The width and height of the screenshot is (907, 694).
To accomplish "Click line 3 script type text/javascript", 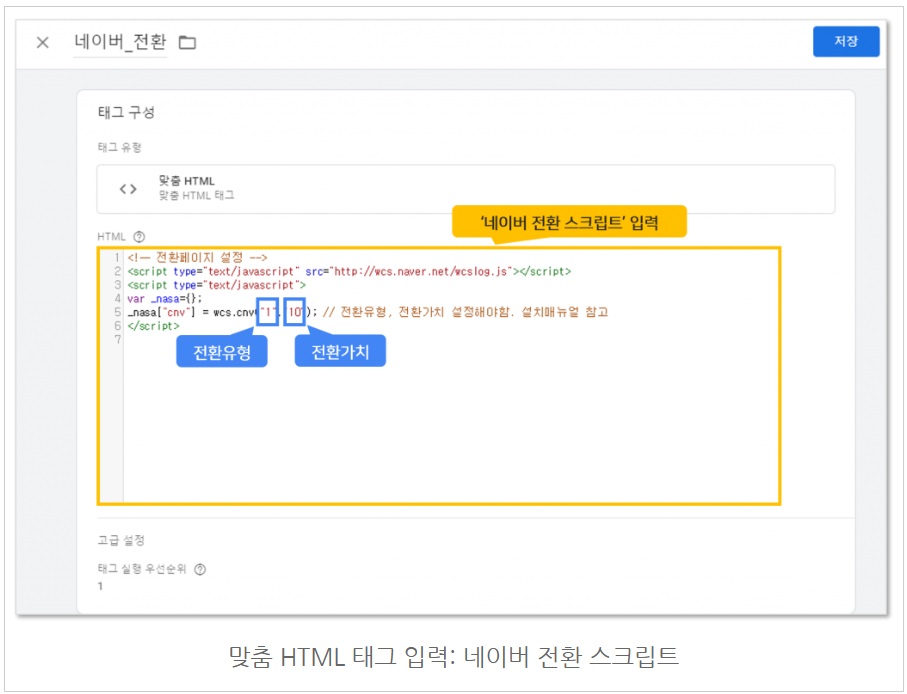I will [x=216, y=285].
